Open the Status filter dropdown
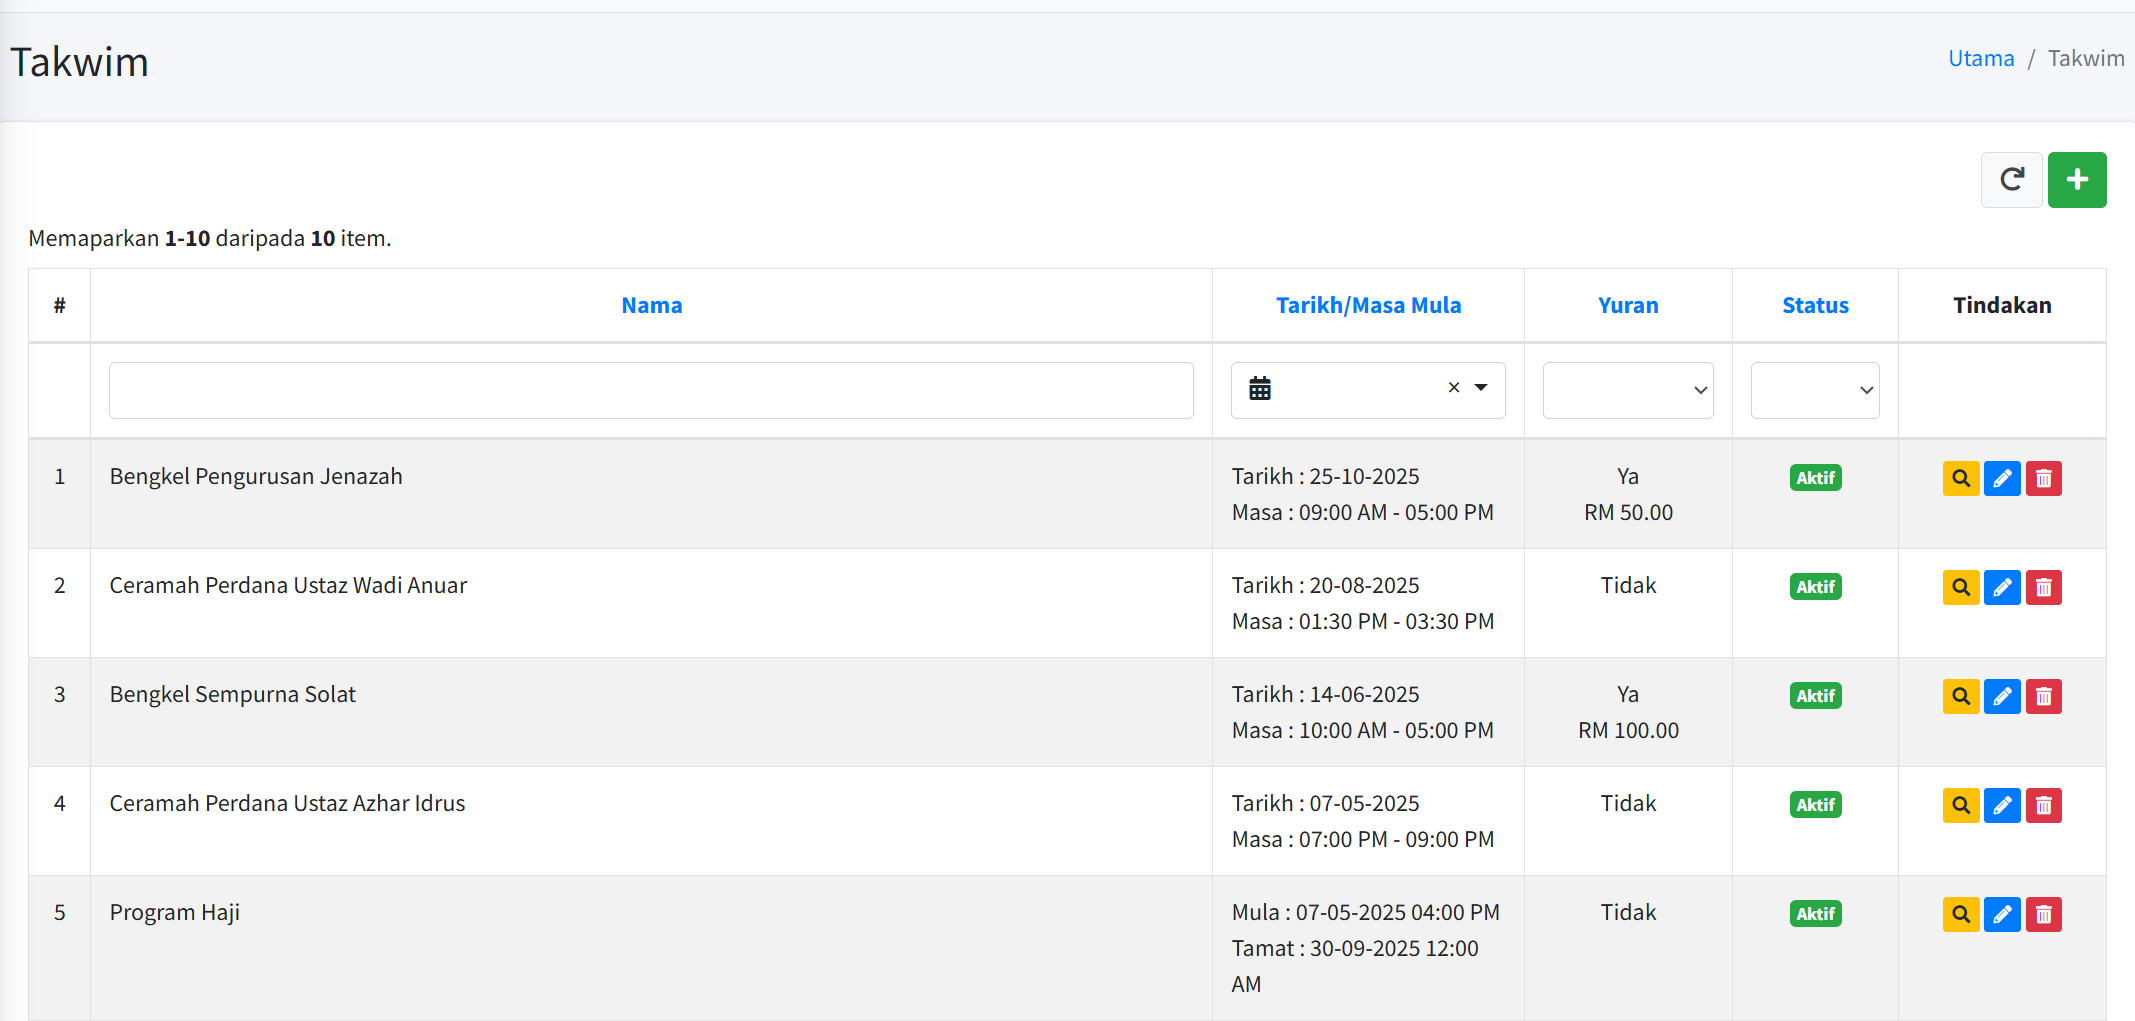 click(x=1814, y=390)
